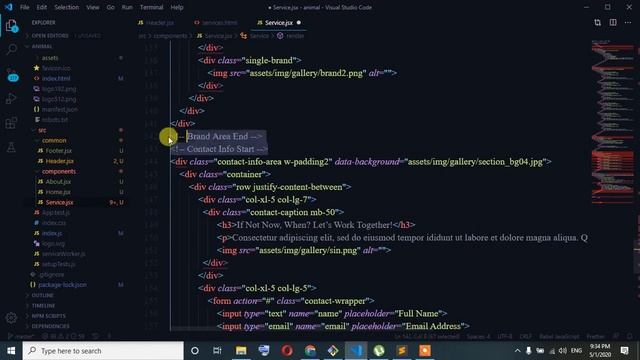The image size is (640, 360).
Task: Collapse the components folder
Action: point(58,171)
